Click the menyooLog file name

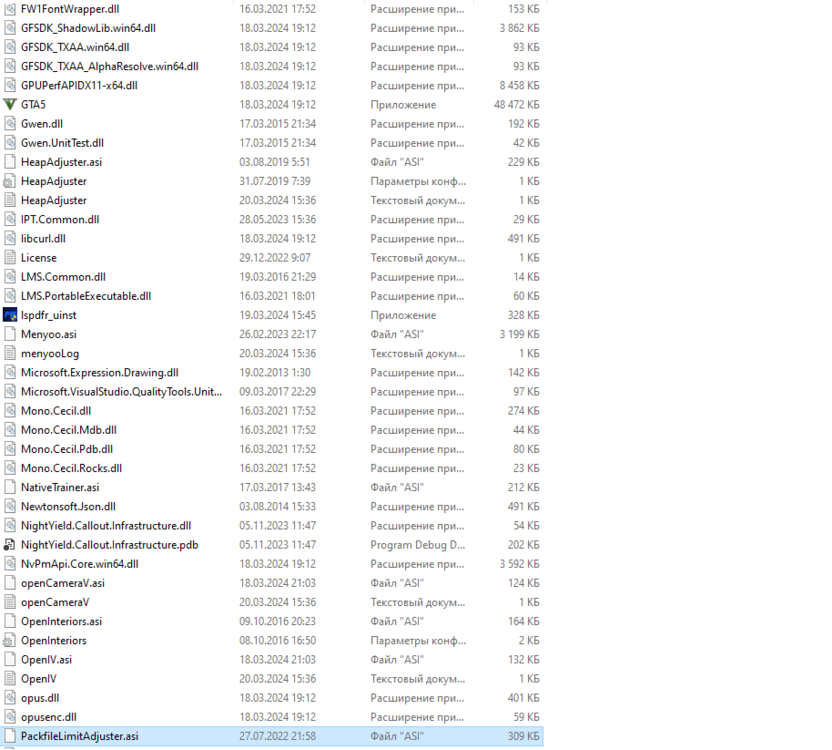click(x=49, y=353)
